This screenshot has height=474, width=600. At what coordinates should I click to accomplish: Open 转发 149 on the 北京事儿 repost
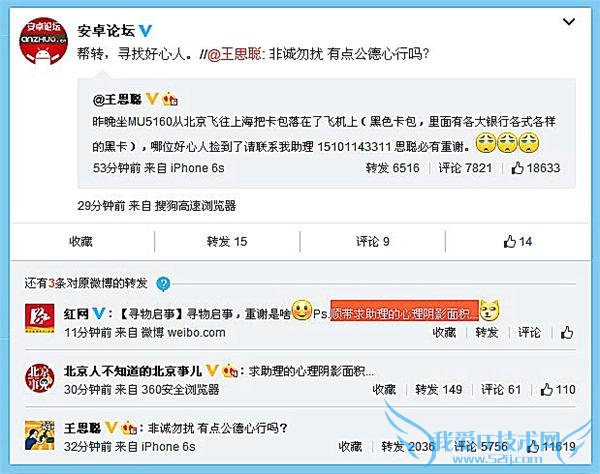pyautogui.click(x=439, y=389)
